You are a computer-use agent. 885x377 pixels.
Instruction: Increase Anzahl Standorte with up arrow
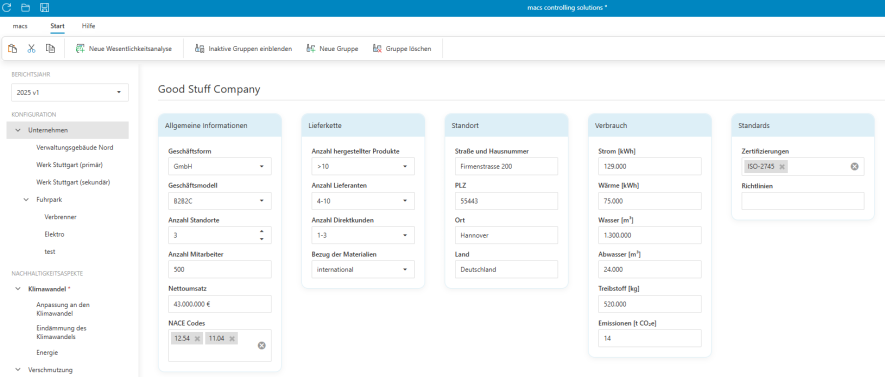coord(261,231)
